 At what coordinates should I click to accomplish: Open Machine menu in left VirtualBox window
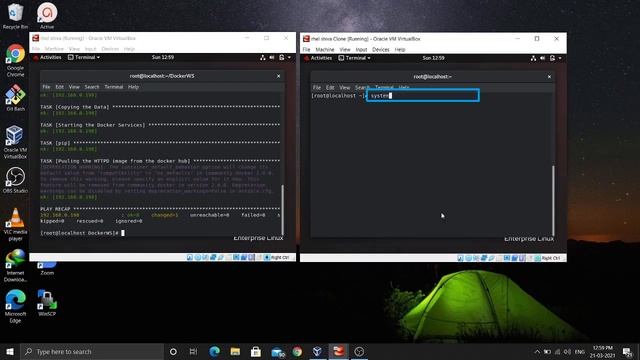[x=54, y=49]
